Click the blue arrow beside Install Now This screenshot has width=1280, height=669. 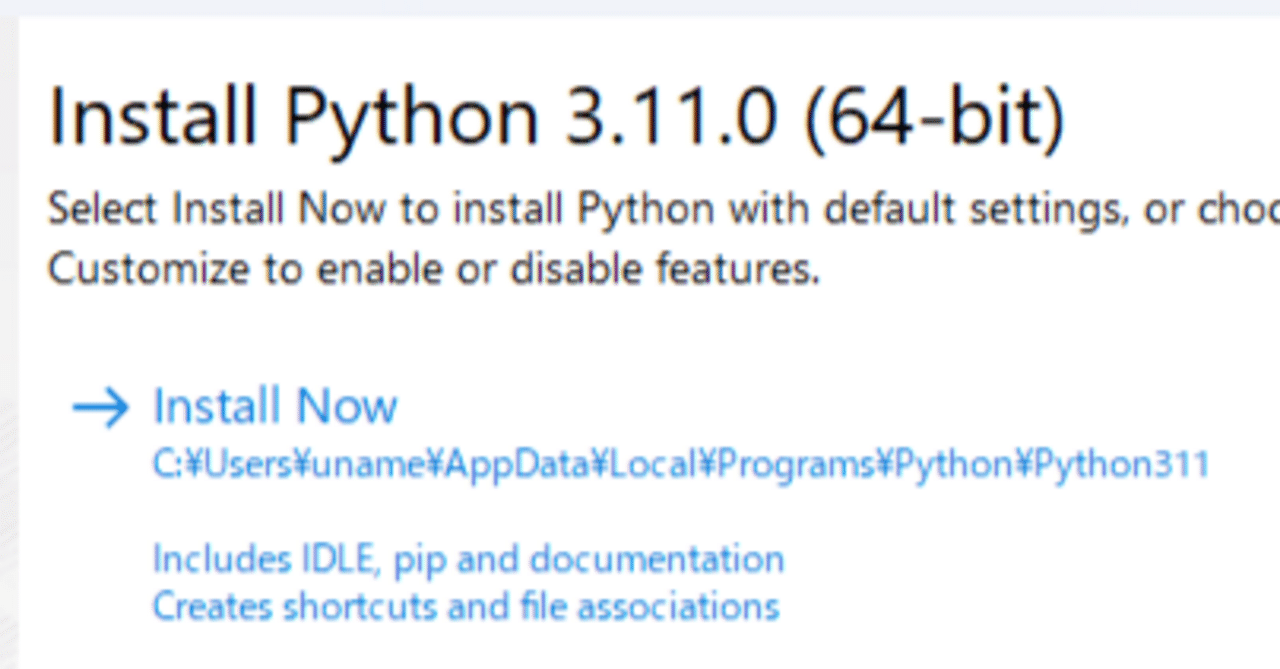click(x=101, y=408)
